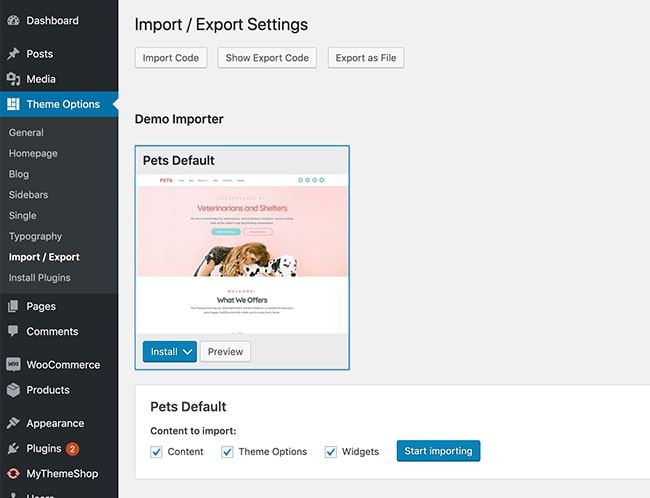This screenshot has height=498, width=650.
Task: Uncheck the Content checkbox
Action: (156, 452)
